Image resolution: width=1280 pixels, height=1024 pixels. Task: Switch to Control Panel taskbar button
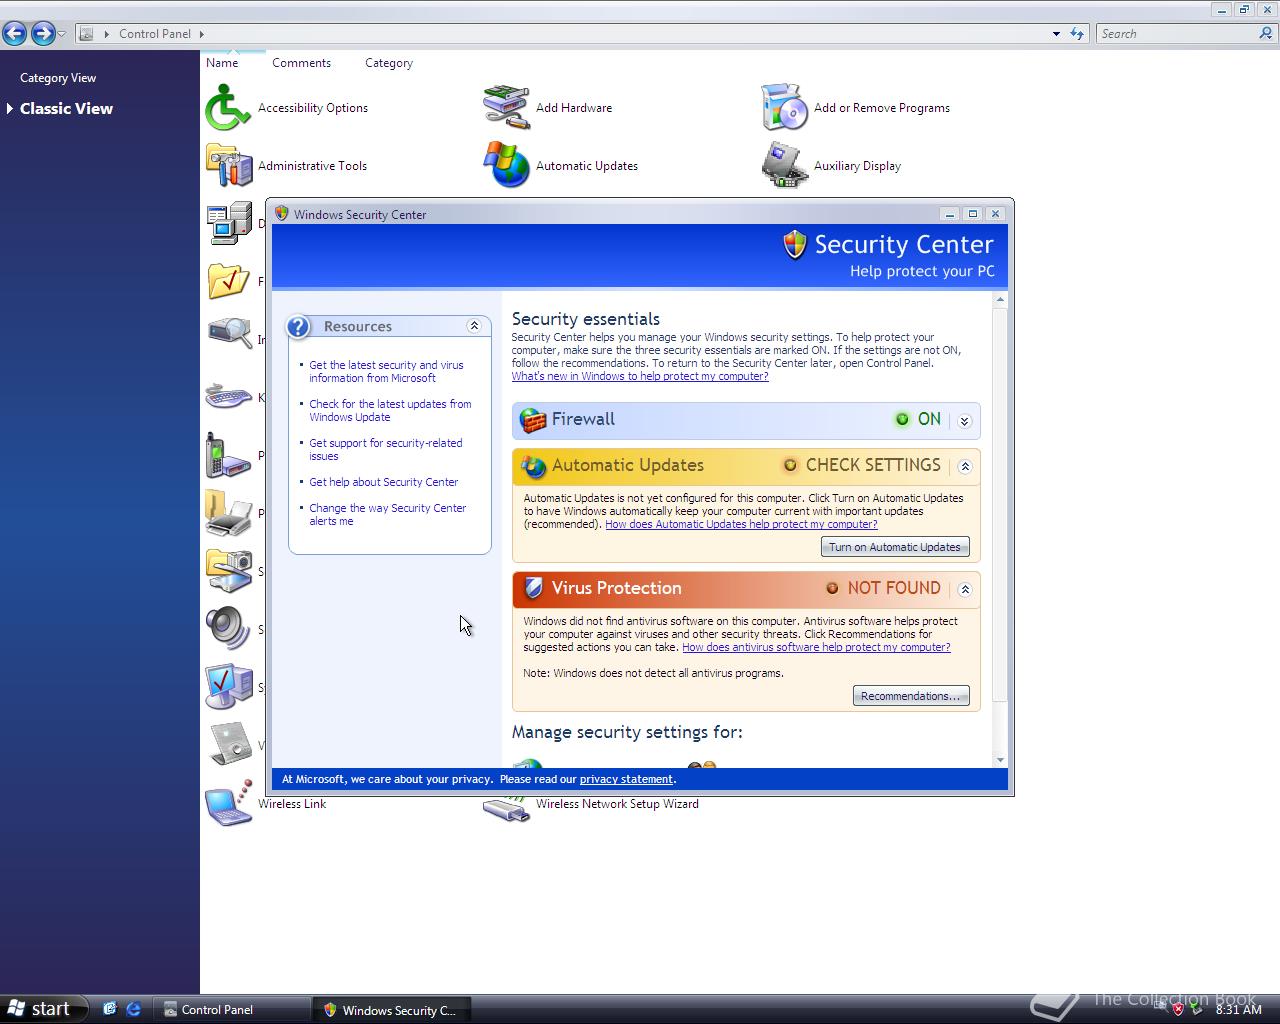[230, 1010]
